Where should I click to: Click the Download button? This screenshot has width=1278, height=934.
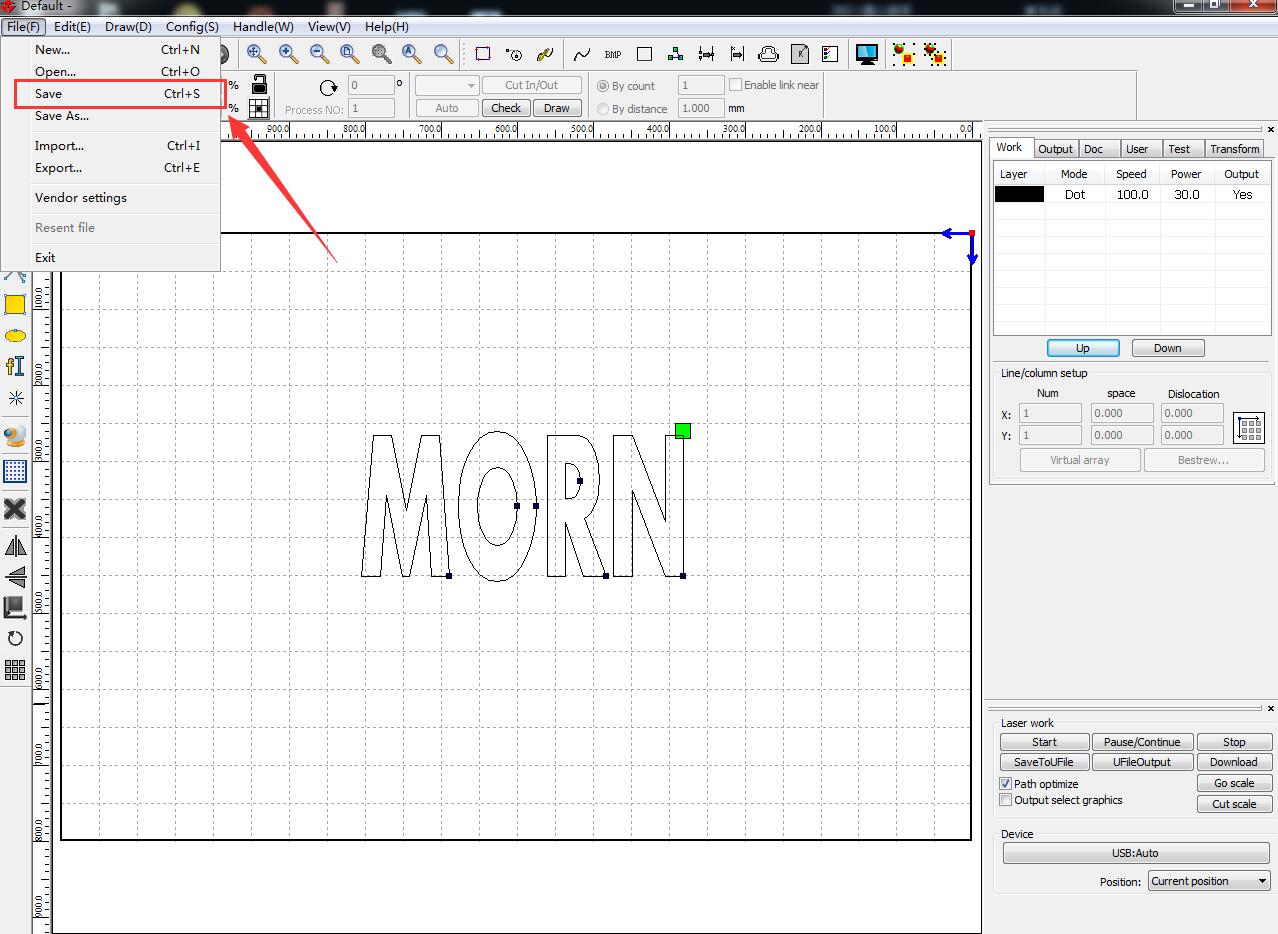[1234, 762]
